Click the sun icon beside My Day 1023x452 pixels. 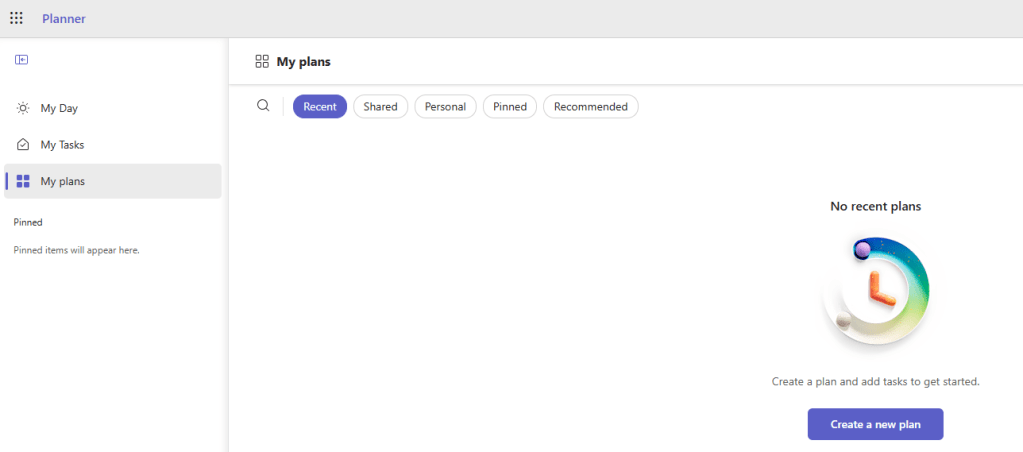click(x=23, y=108)
